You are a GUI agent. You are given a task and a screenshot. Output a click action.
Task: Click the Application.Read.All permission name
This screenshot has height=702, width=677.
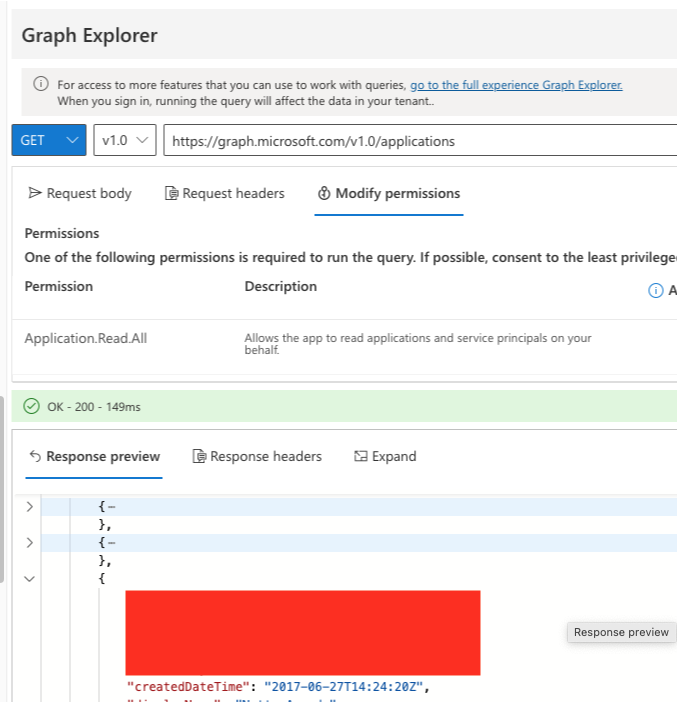click(86, 338)
